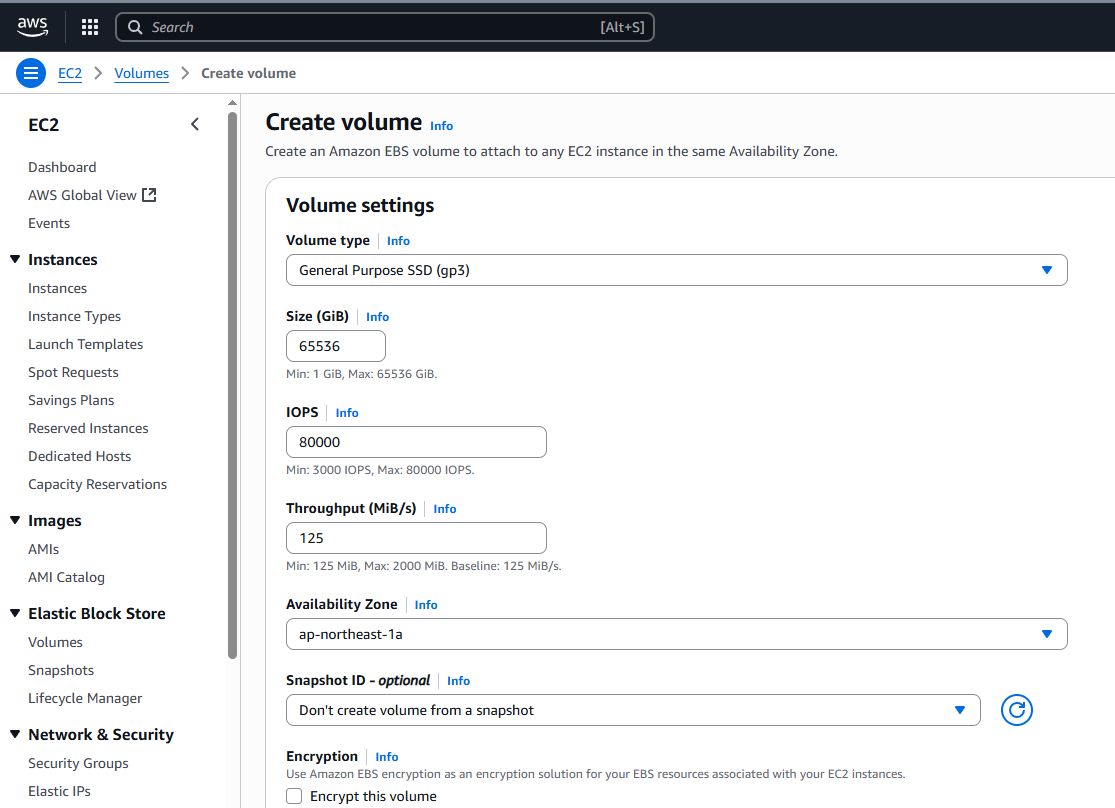Viewport: 1115px width, 808px height.
Task: Expand the Snapshot ID dropdown
Action: (632, 710)
